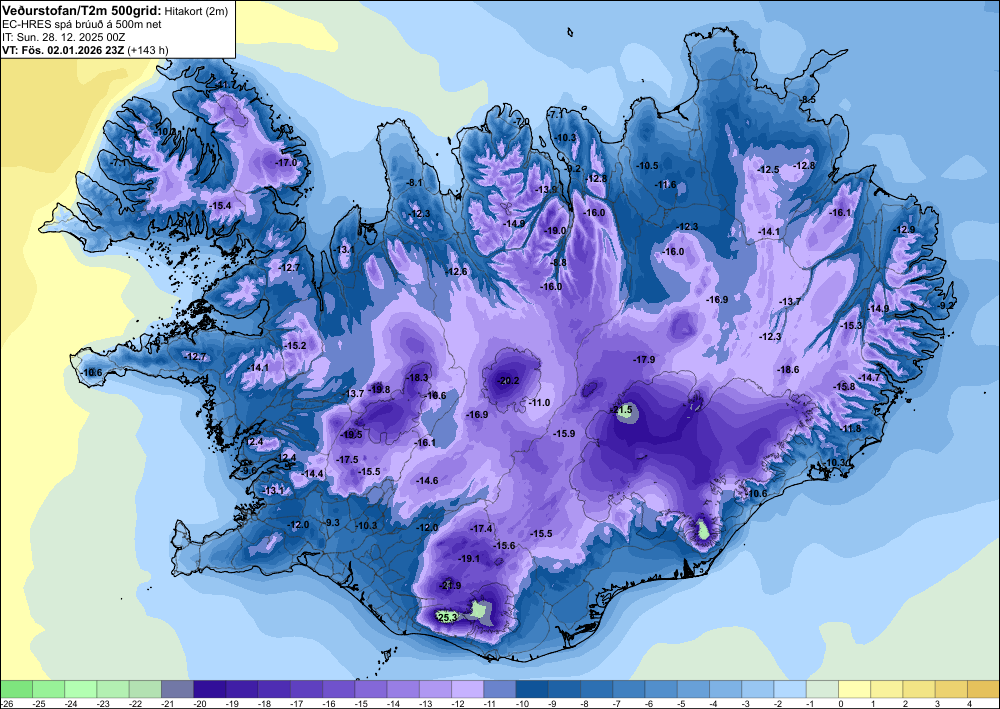Click the '0' label on the legend scale
1000x709 pixels.
(x=839, y=703)
